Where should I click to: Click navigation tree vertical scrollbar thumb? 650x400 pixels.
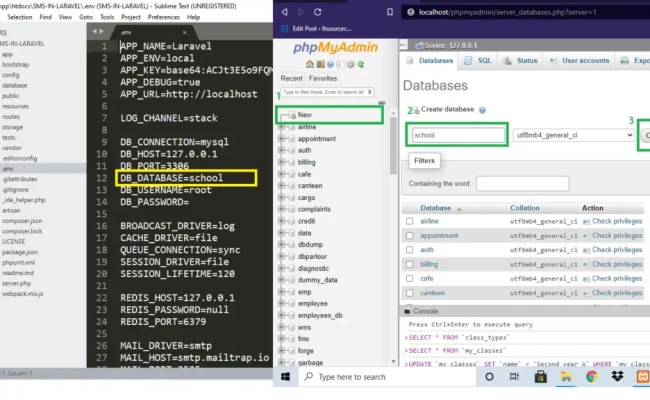[393, 145]
